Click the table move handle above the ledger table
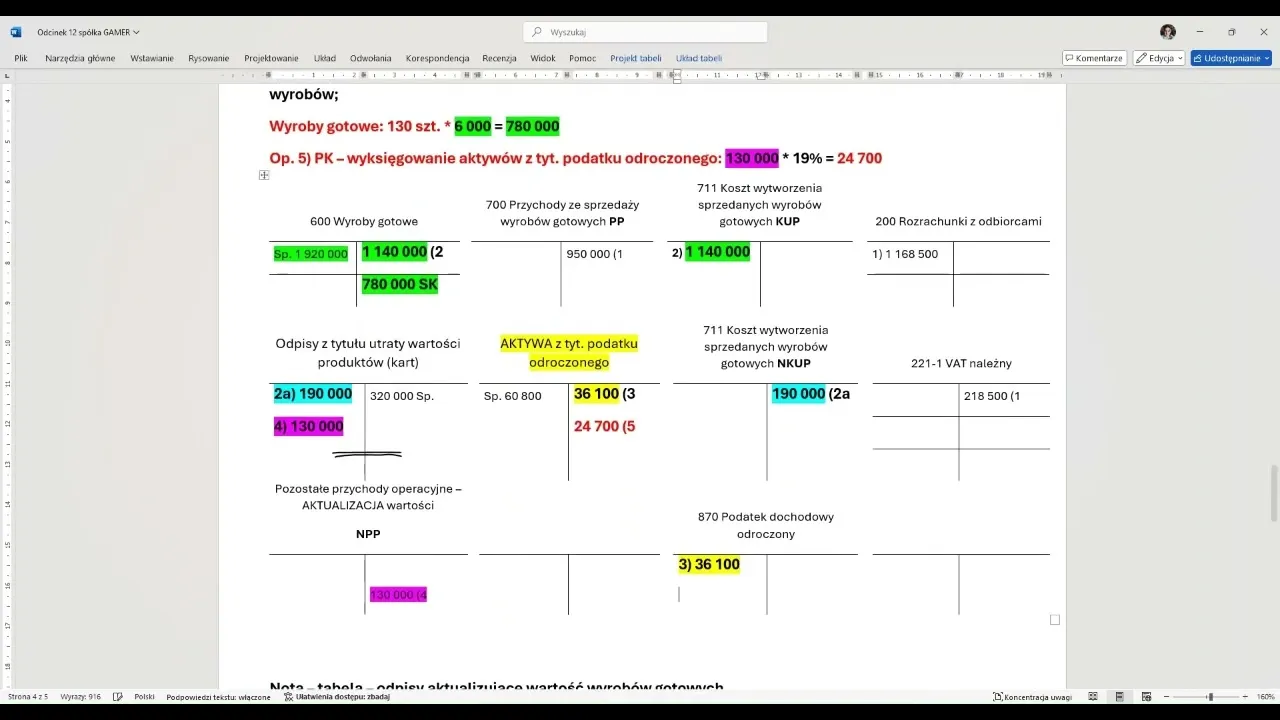This screenshot has width=1280, height=720. coord(263,174)
